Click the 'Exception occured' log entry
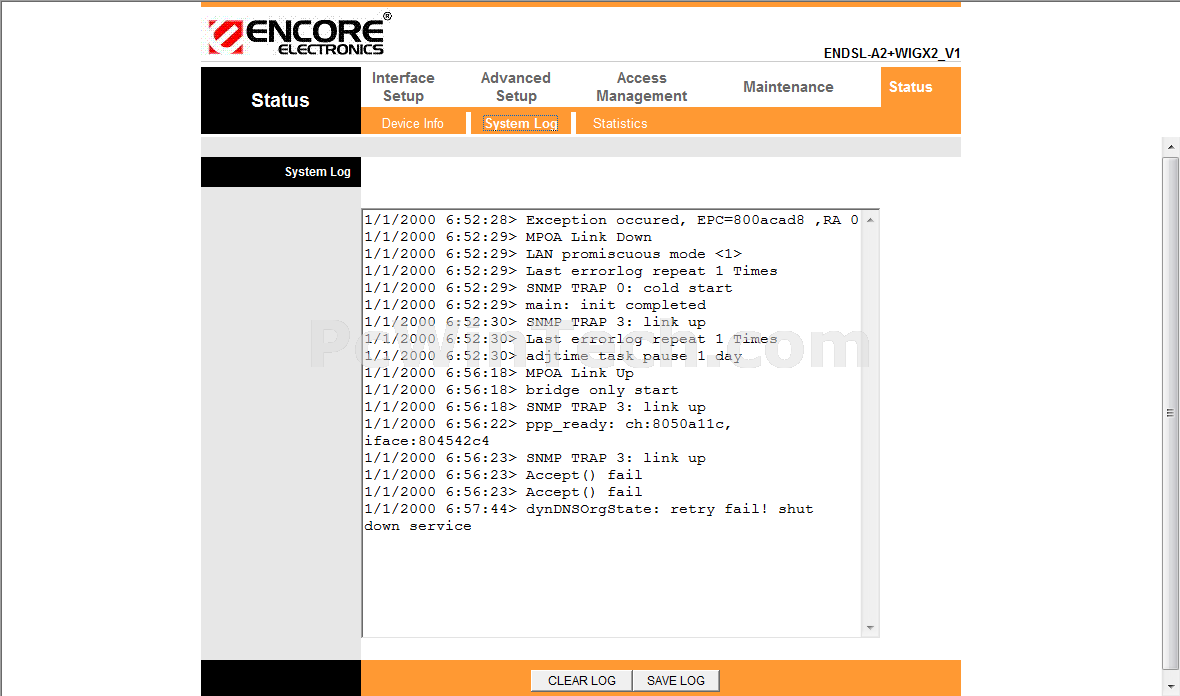The height and width of the screenshot is (696, 1180). point(611,220)
